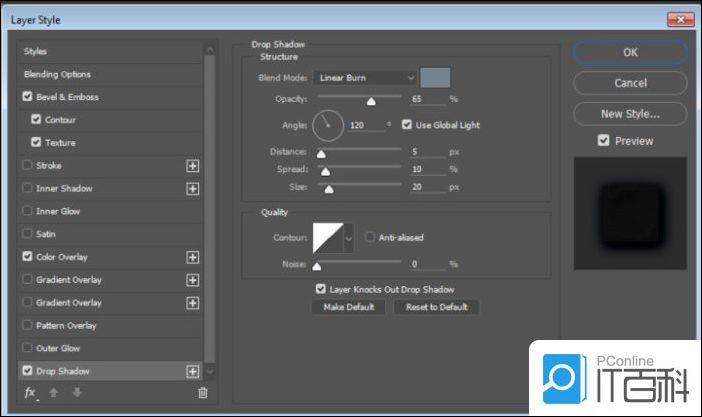Add a Drop Shadow using plus icon
This screenshot has height=417, width=702.
[x=193, y=371]
